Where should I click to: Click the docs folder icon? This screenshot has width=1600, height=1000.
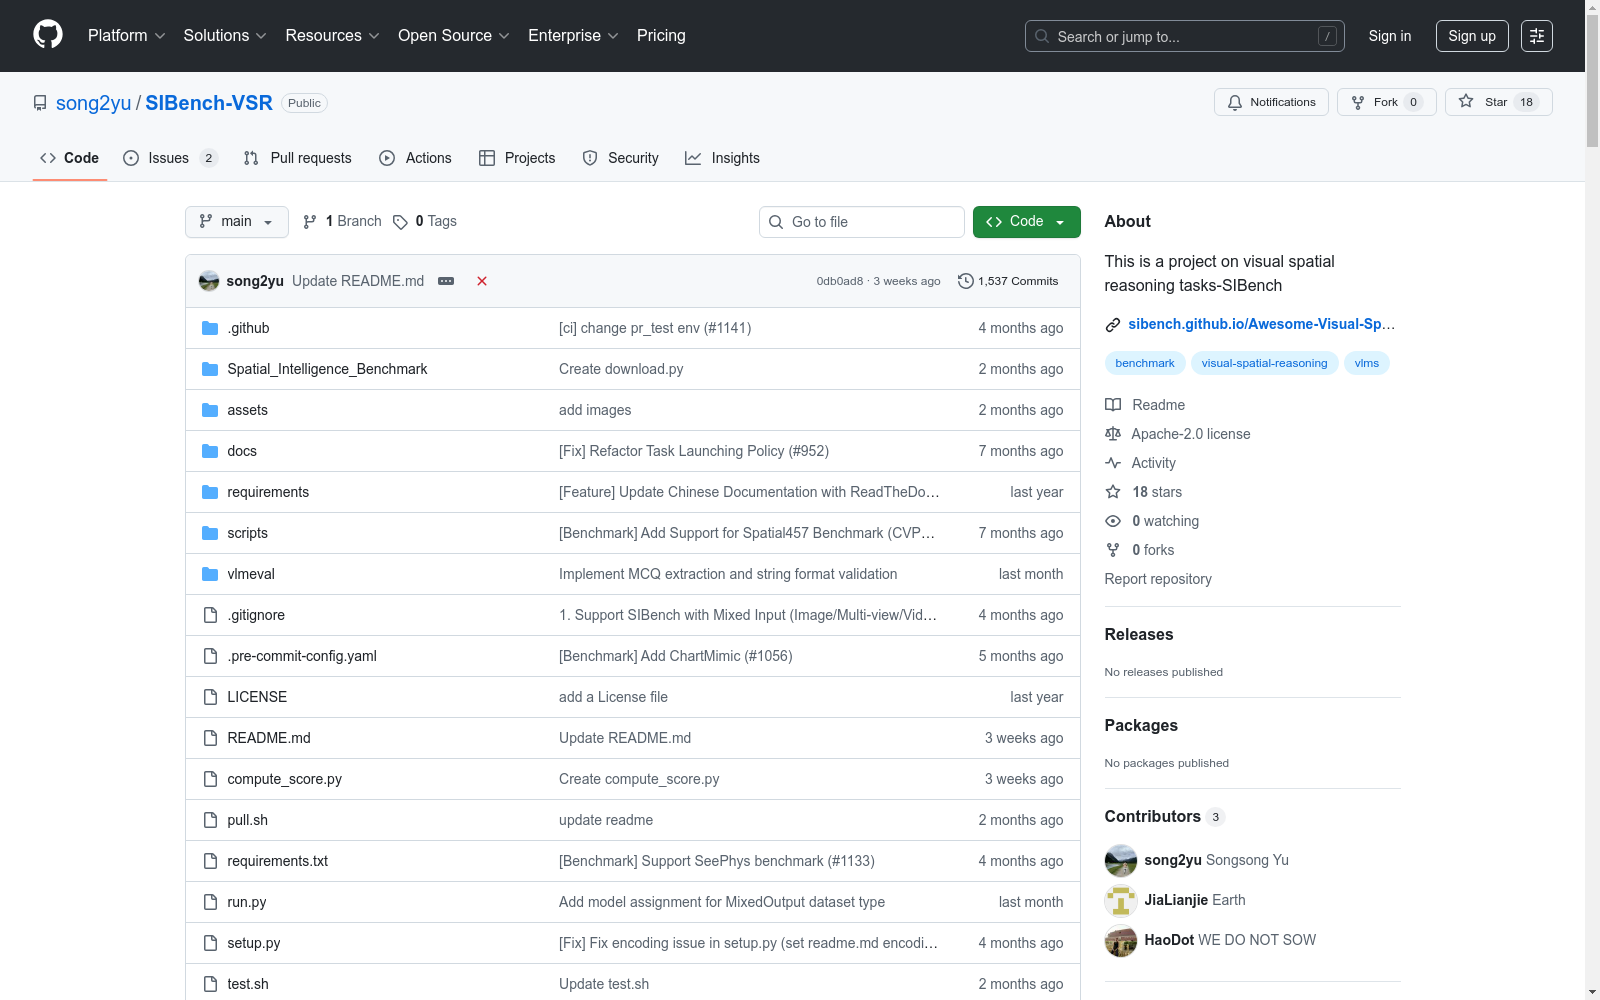coord(210,451)
